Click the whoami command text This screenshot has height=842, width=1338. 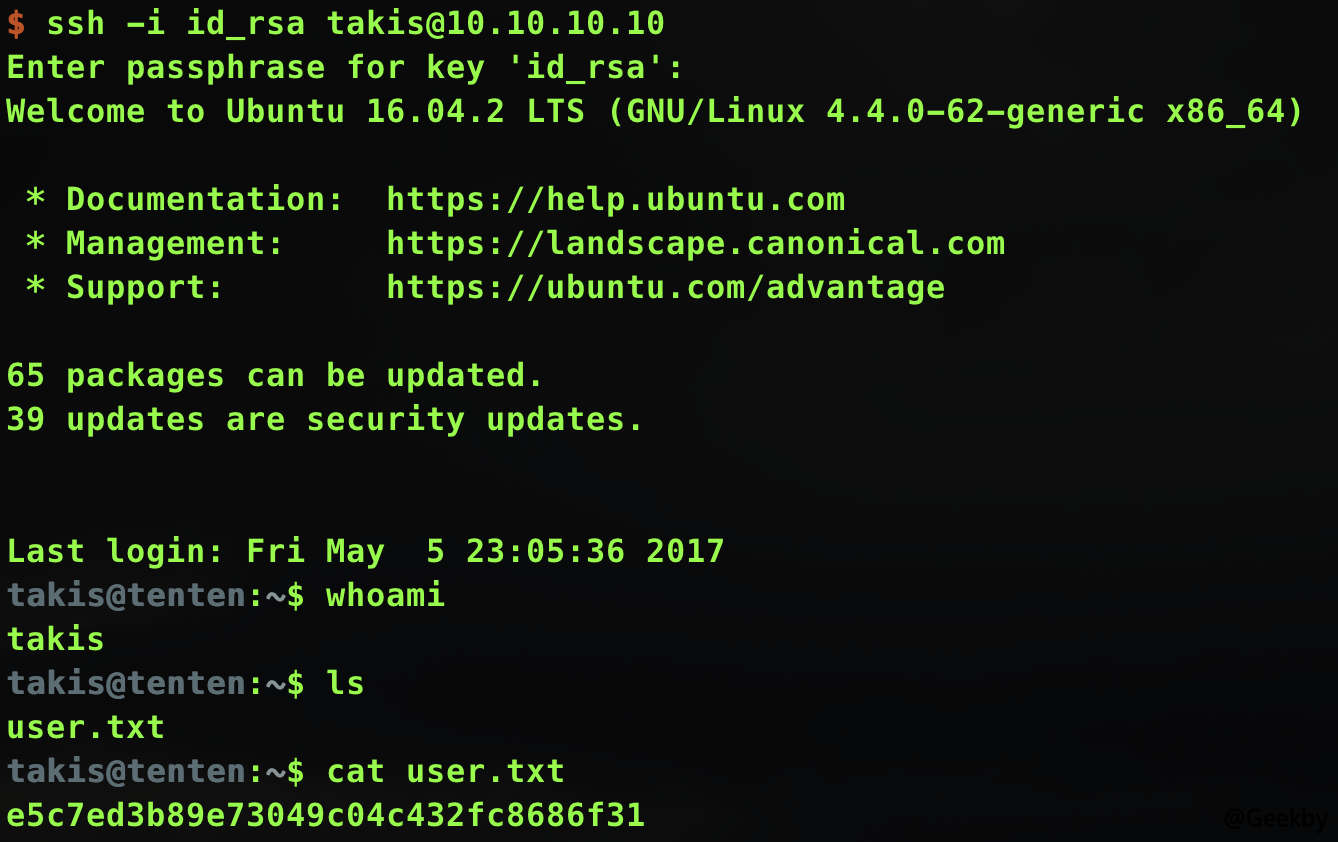pyautogui.click(x=385, y=595)
